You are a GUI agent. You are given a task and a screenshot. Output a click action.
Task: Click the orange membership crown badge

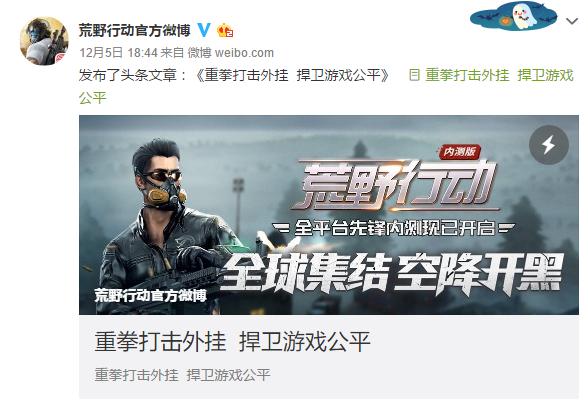click(x=225, y=30)
